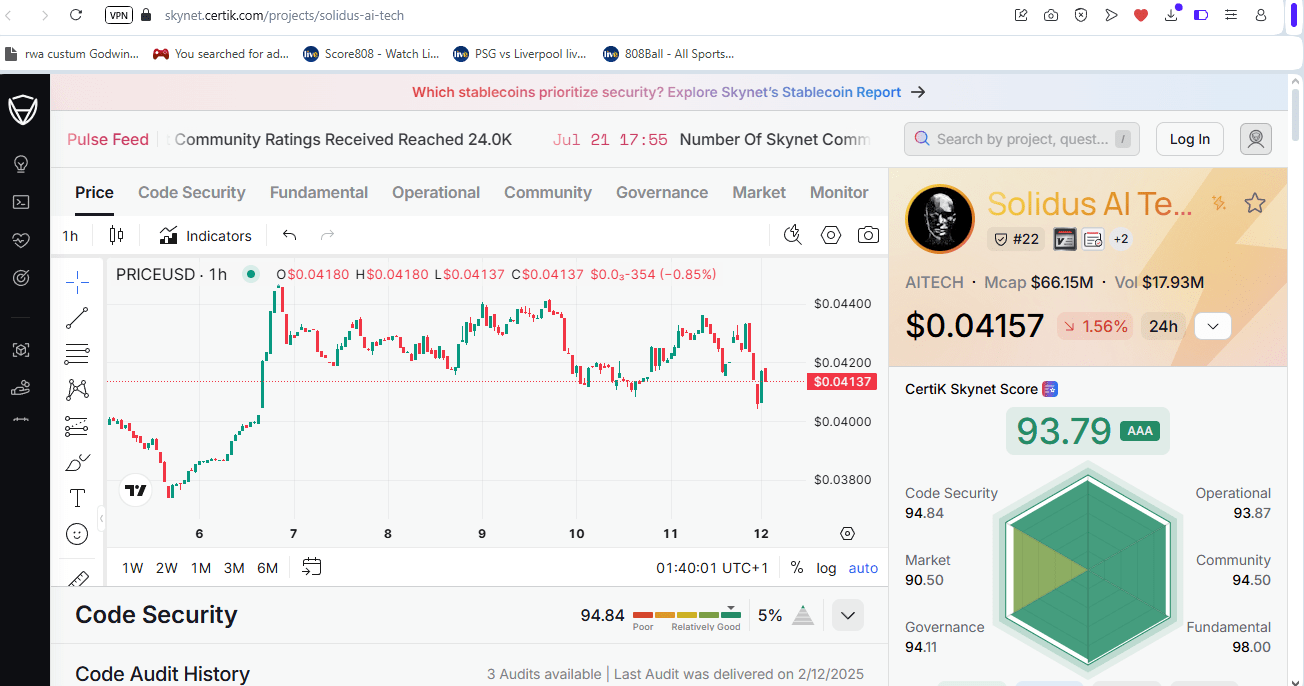1304x686 pixels.
Task: Open chart settings hexagon icon
Action: 831,236
